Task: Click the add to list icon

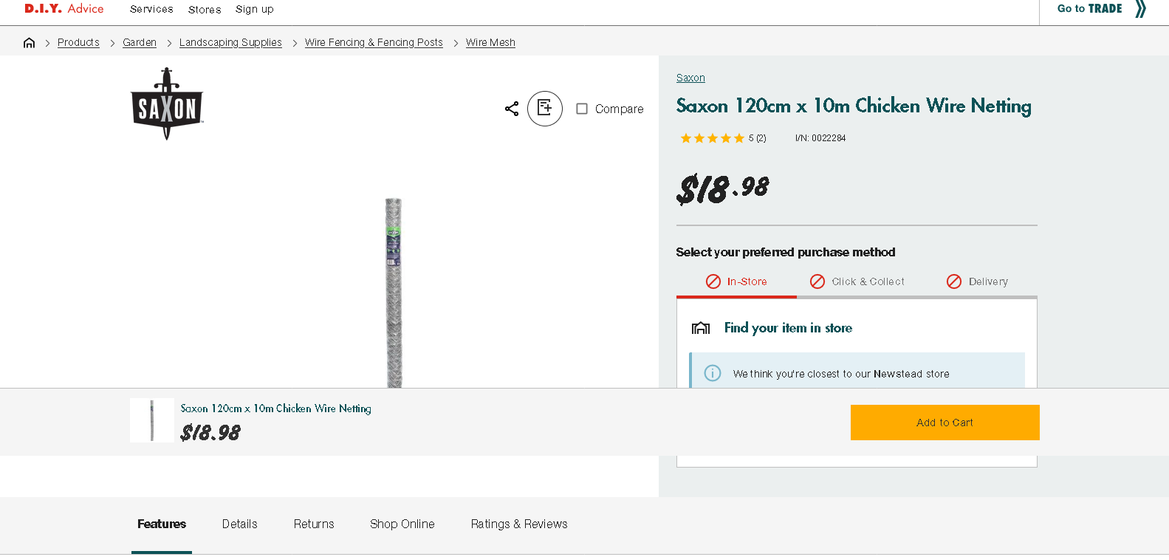Action: [x=544, y=108]
